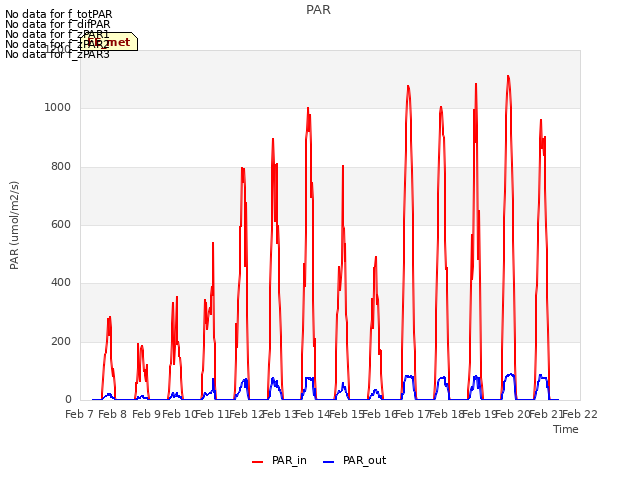The height and width of the screenshot is (480, 640).
Task: Click the Feb 9 x-axis tick label
Action: click(x=146, y=415)
